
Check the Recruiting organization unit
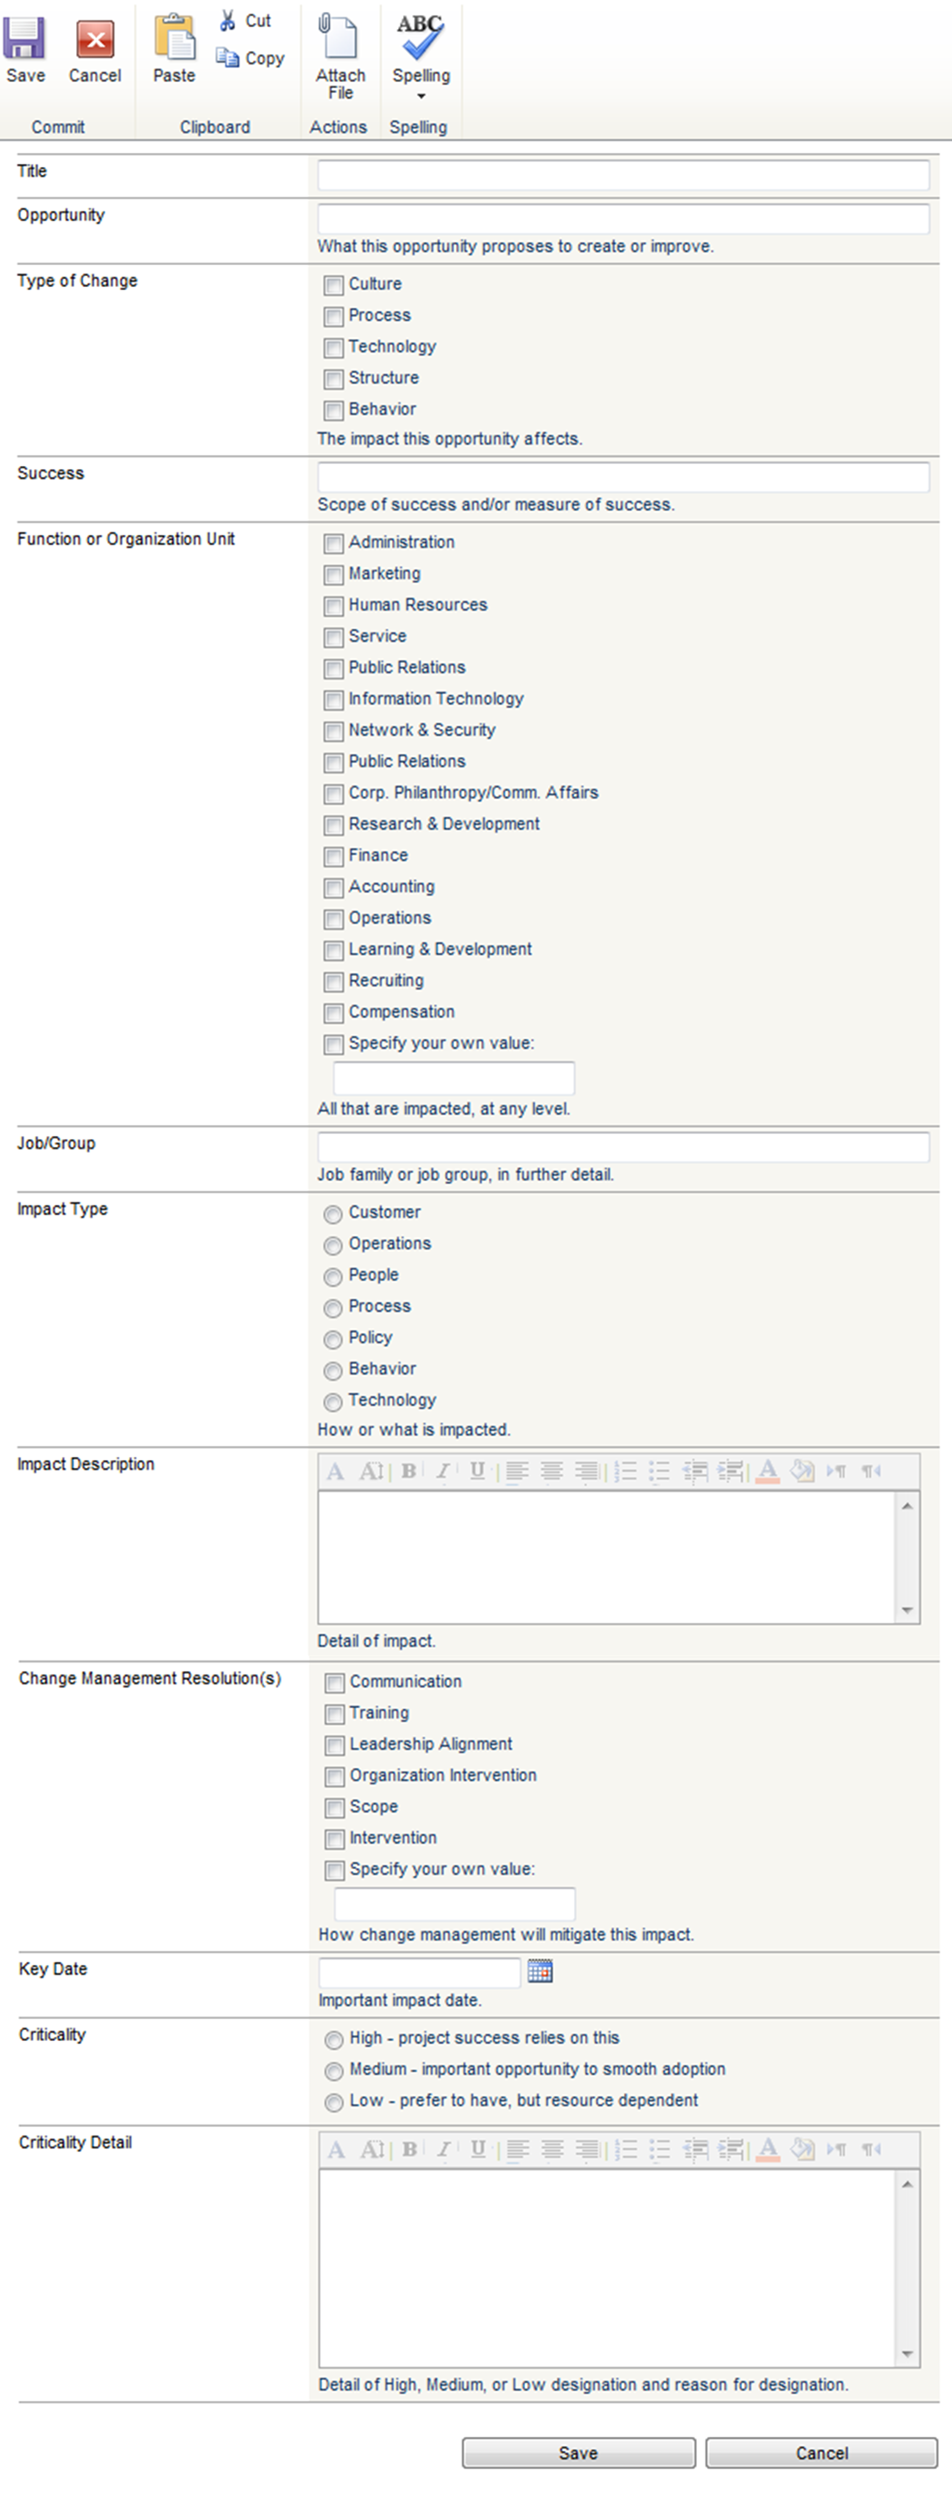(333, 982)
